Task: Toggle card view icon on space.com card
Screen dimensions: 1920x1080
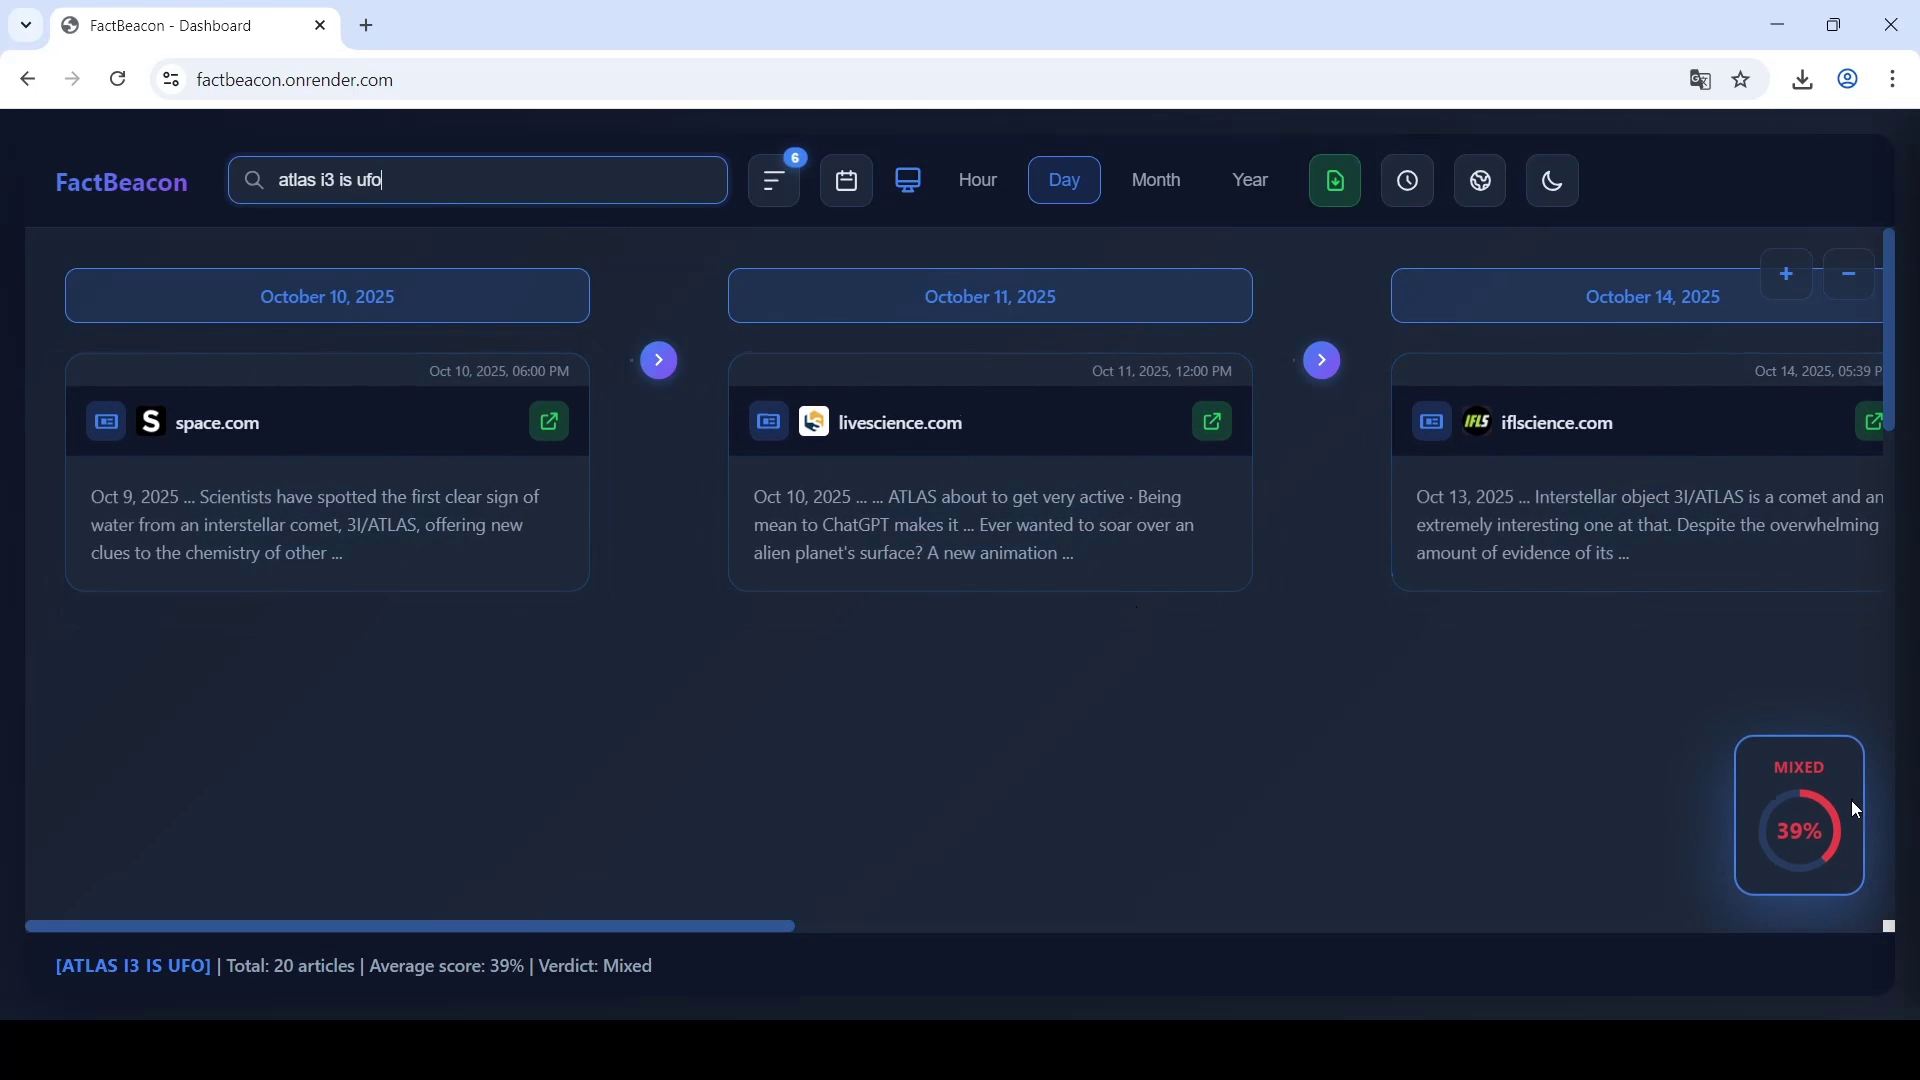Action: (x=106, y=422)
